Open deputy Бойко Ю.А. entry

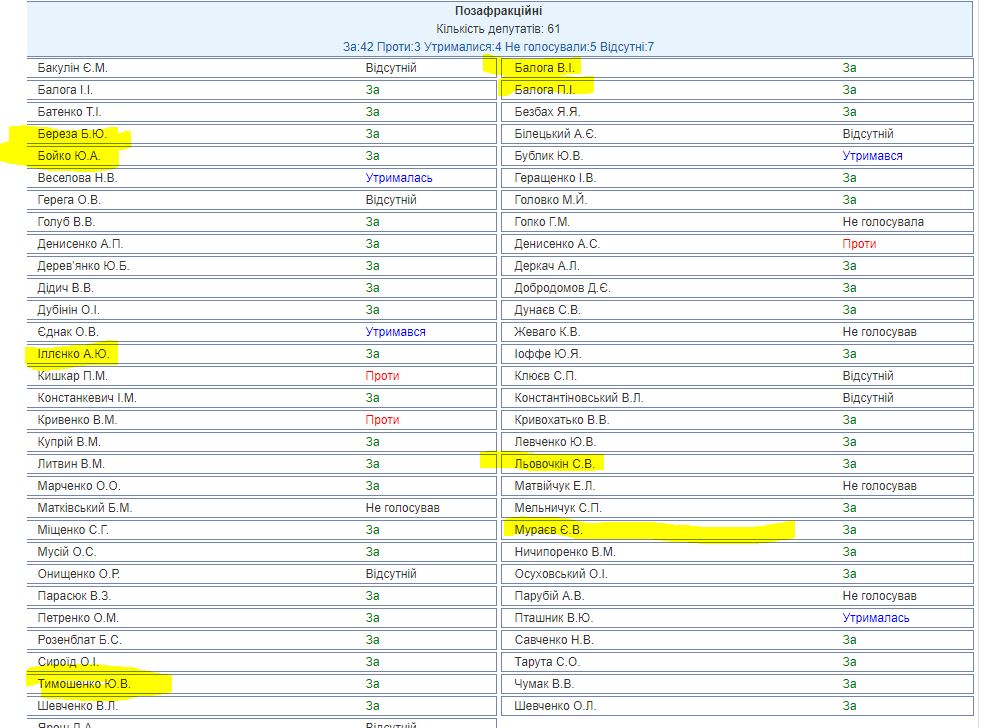(69, 156)
